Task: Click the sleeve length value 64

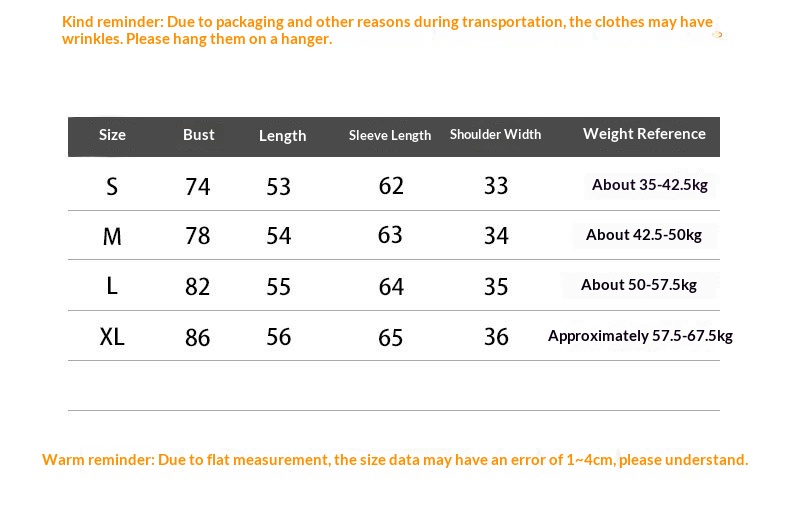Action: (x=391, y=287)
